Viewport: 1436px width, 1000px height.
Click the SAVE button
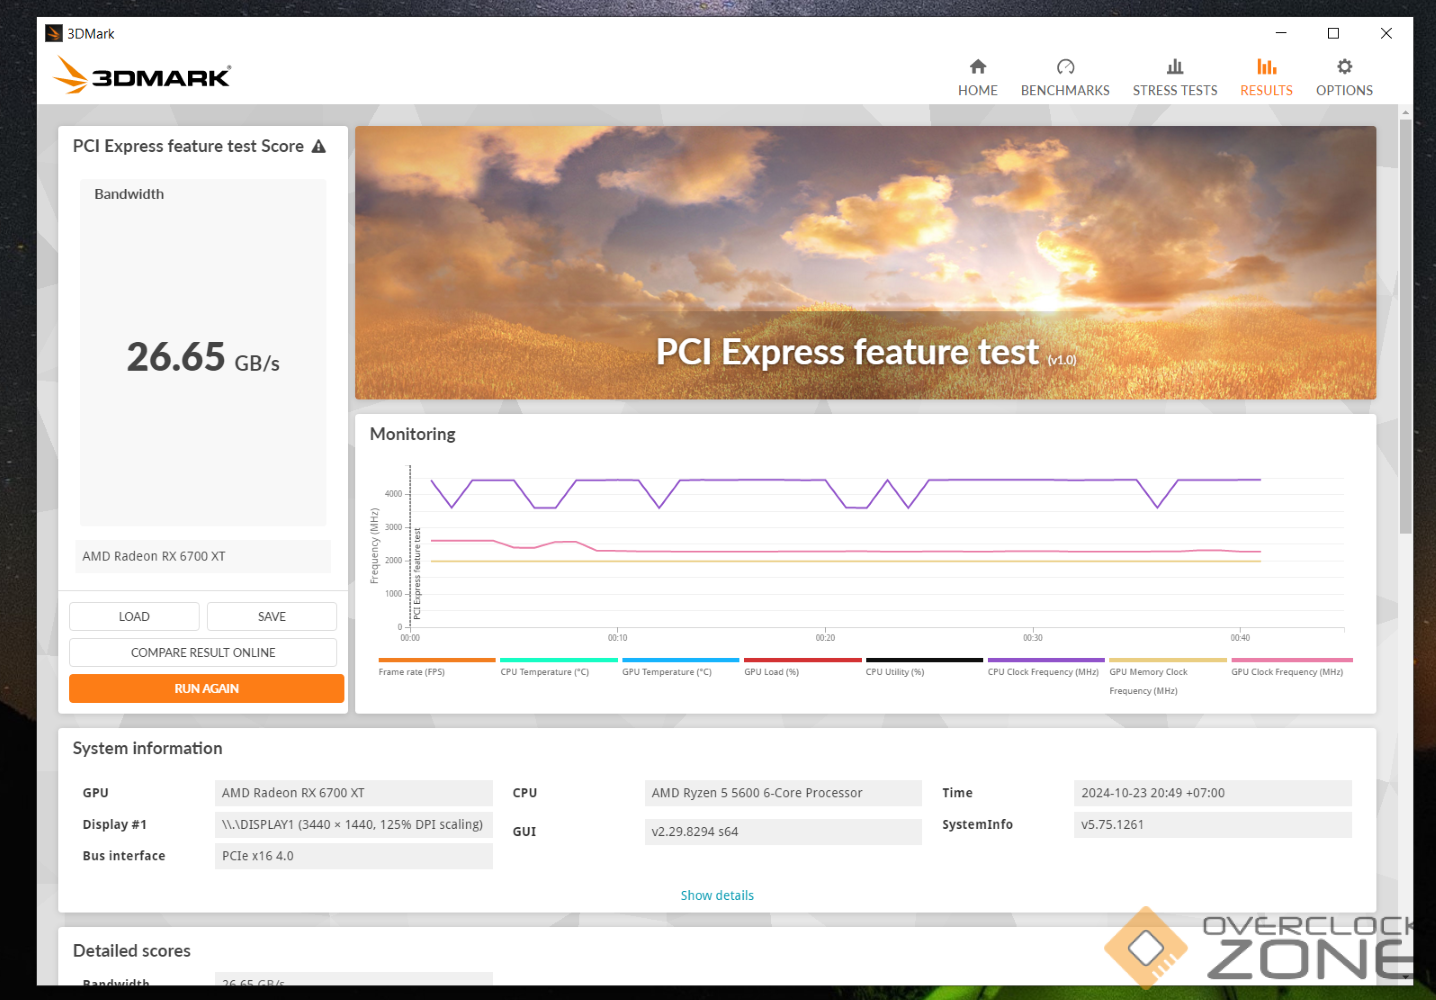[x=272, y=617]
